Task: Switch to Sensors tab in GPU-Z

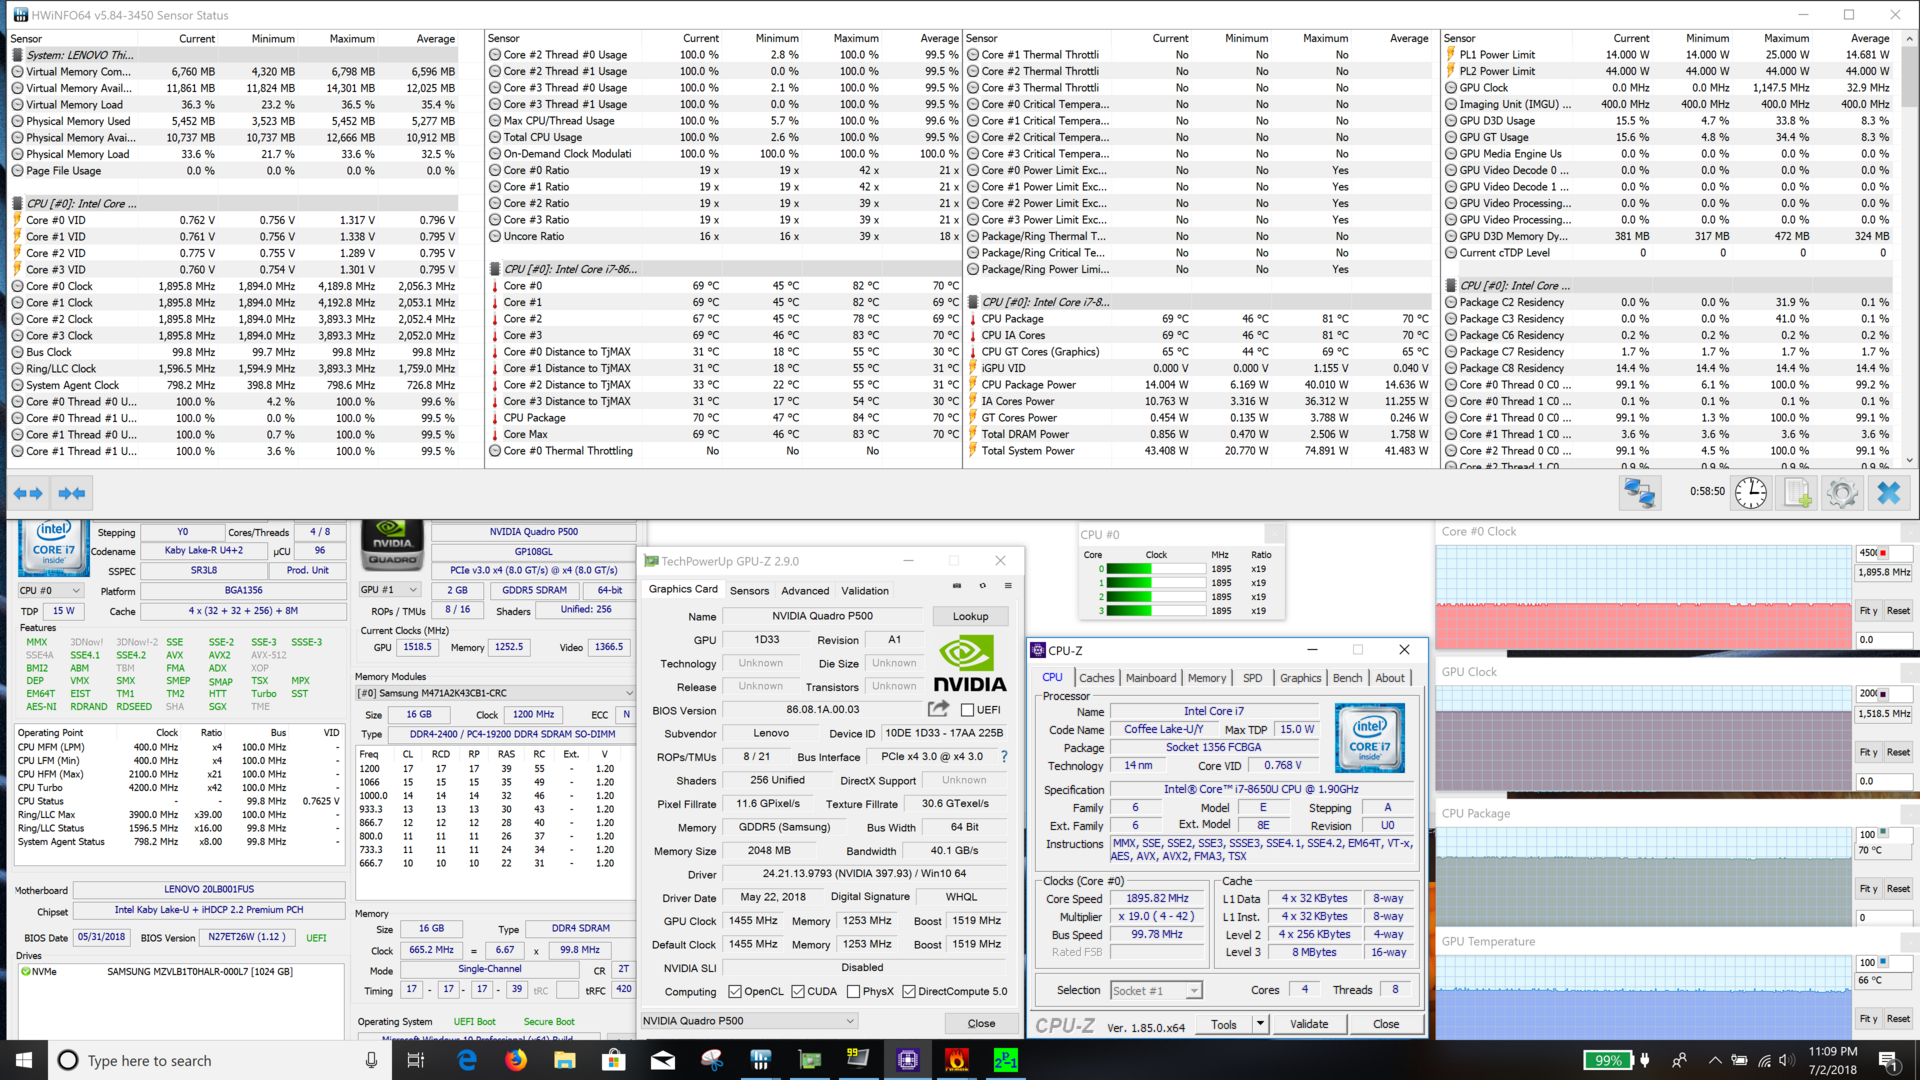Action: (749, 590)
